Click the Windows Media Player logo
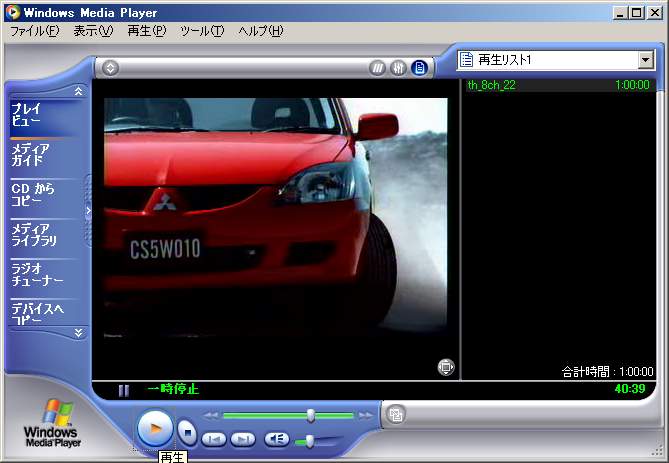Screen dimensions: 669x463 coord(53,423)
